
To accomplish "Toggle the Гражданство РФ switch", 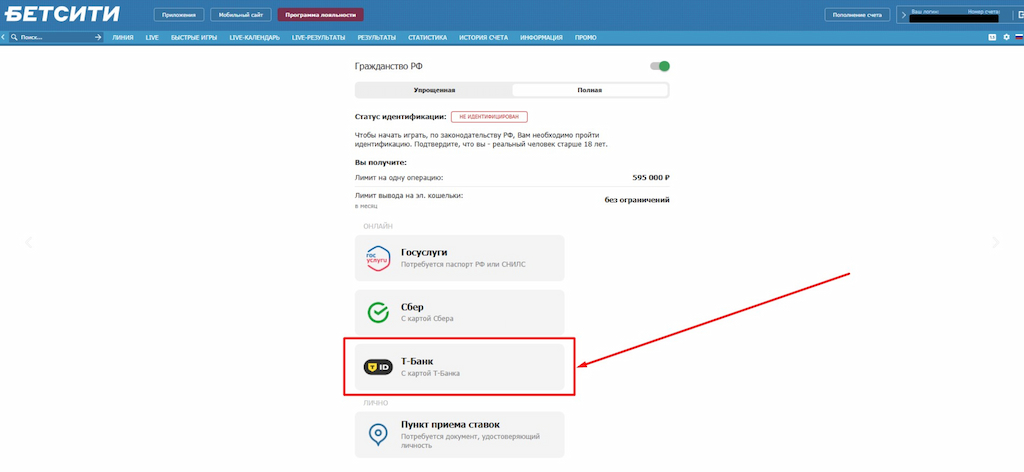I will click(660, 66).
